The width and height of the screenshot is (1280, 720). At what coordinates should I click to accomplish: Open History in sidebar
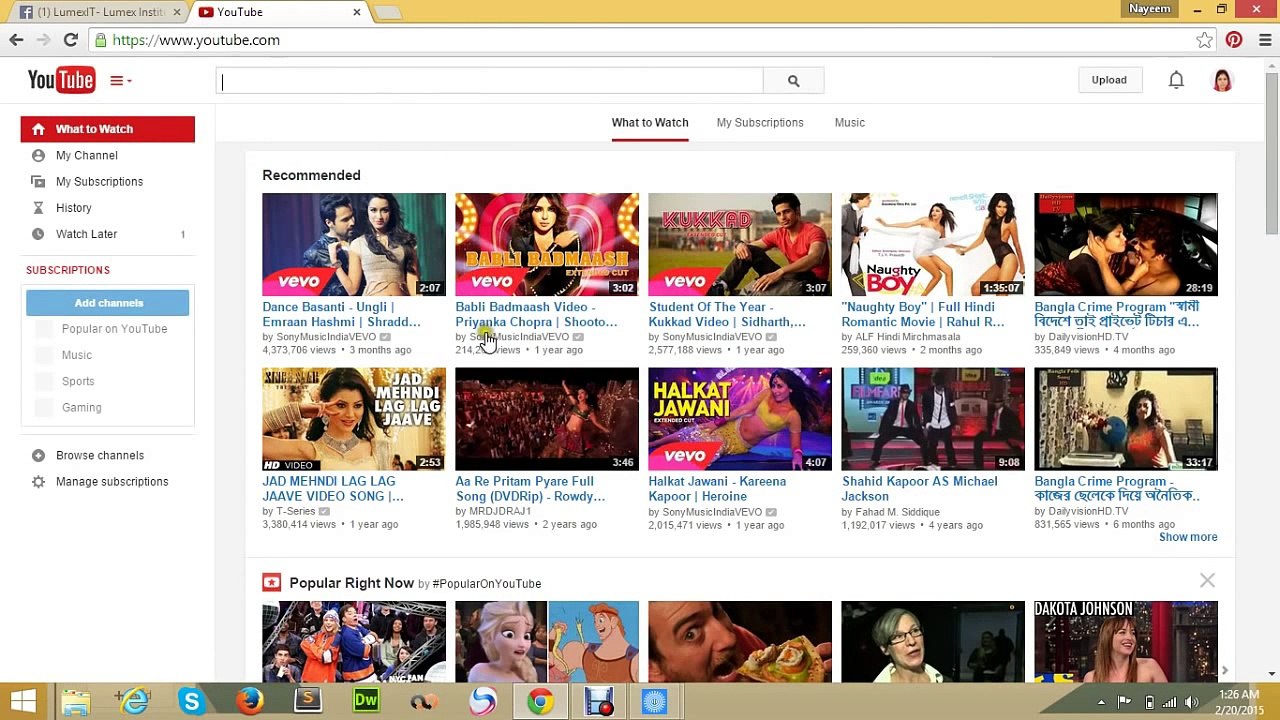pyautogui.click(x=74, y=208)
